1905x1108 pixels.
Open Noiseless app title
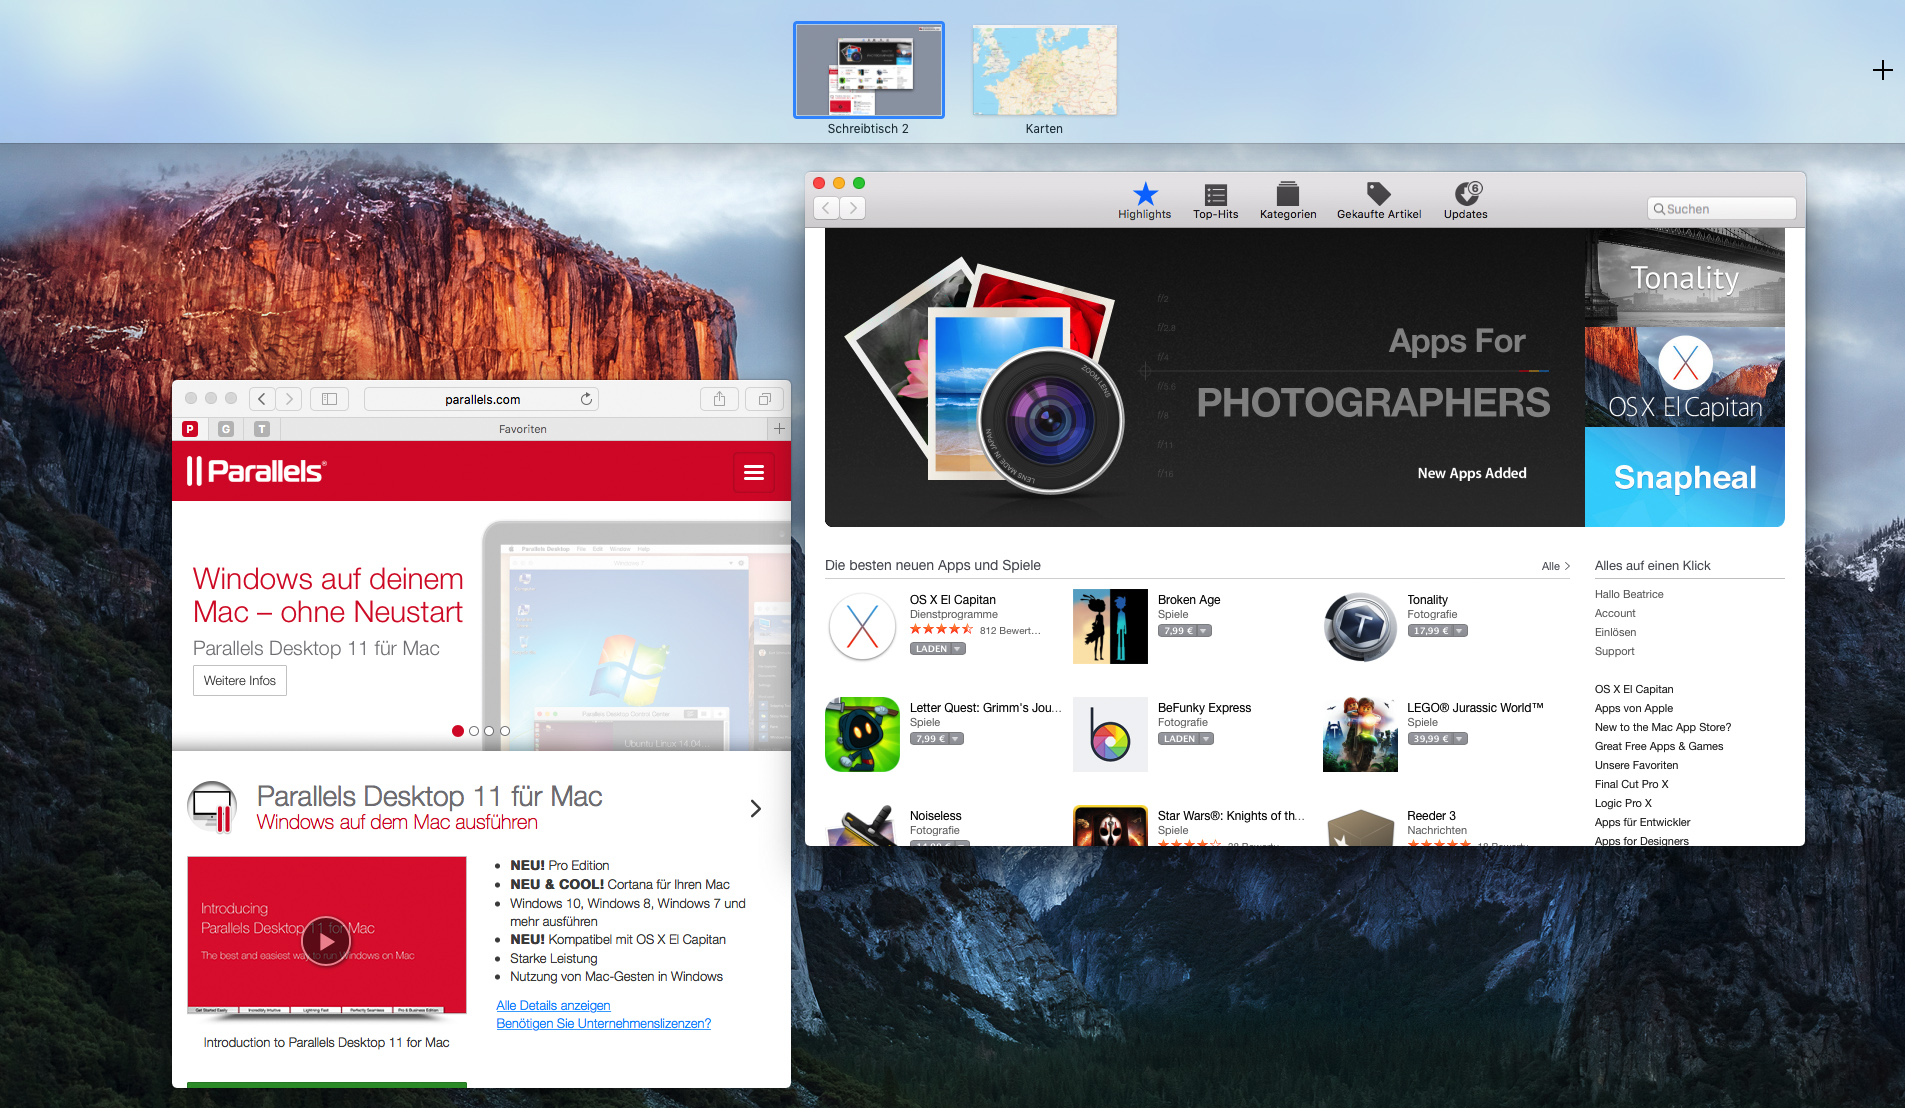tap(935, 816)
